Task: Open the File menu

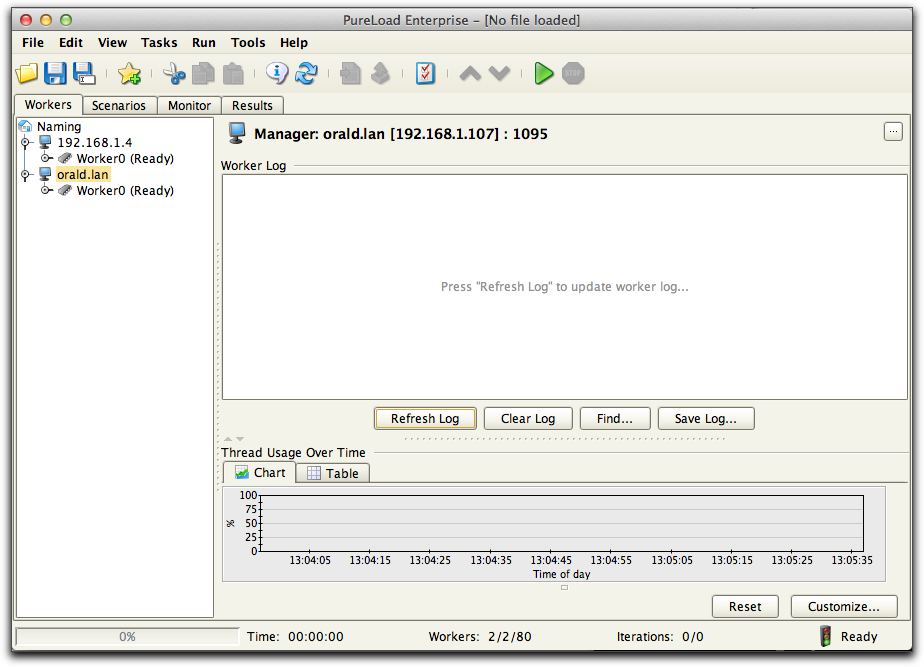Action: click(33, 42)
